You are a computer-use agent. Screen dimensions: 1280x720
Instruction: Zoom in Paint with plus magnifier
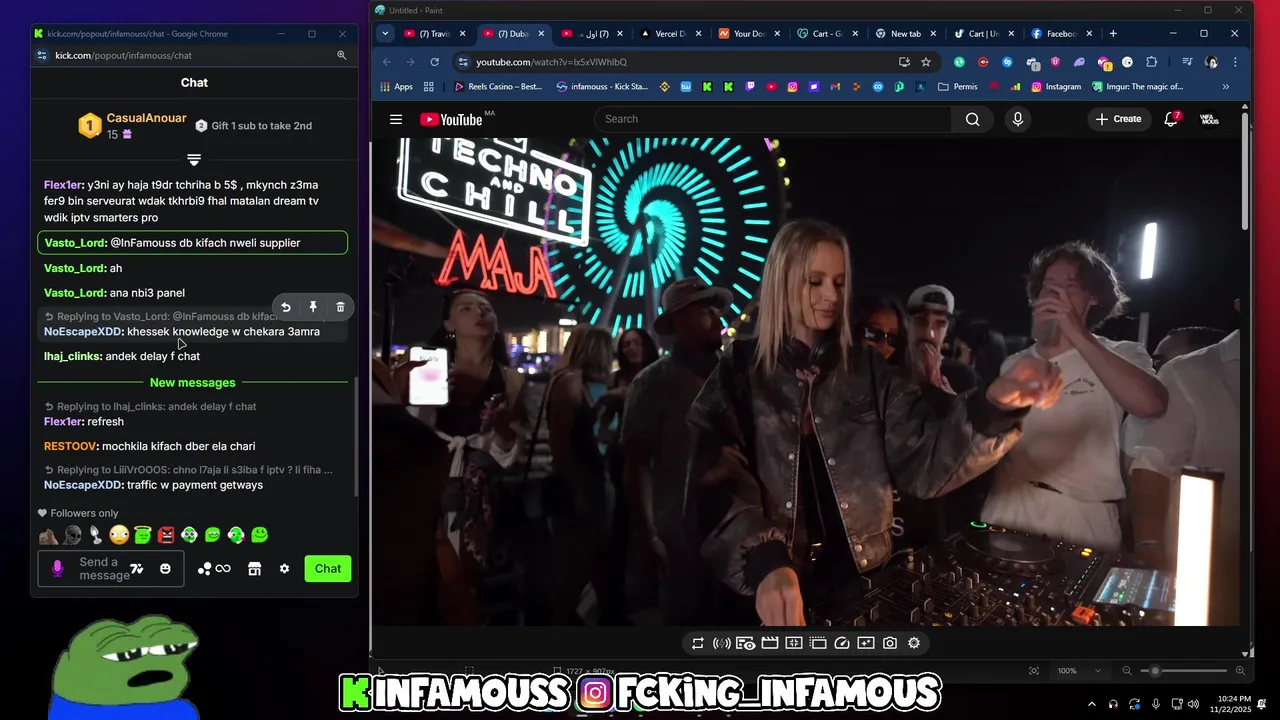click(x=1240, y=671)
